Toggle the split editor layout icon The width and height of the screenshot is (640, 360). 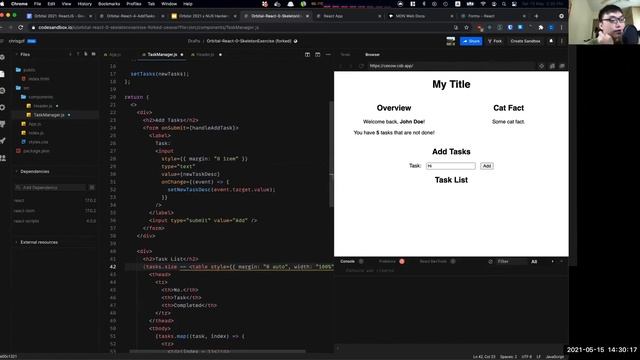tap(307, 55)
